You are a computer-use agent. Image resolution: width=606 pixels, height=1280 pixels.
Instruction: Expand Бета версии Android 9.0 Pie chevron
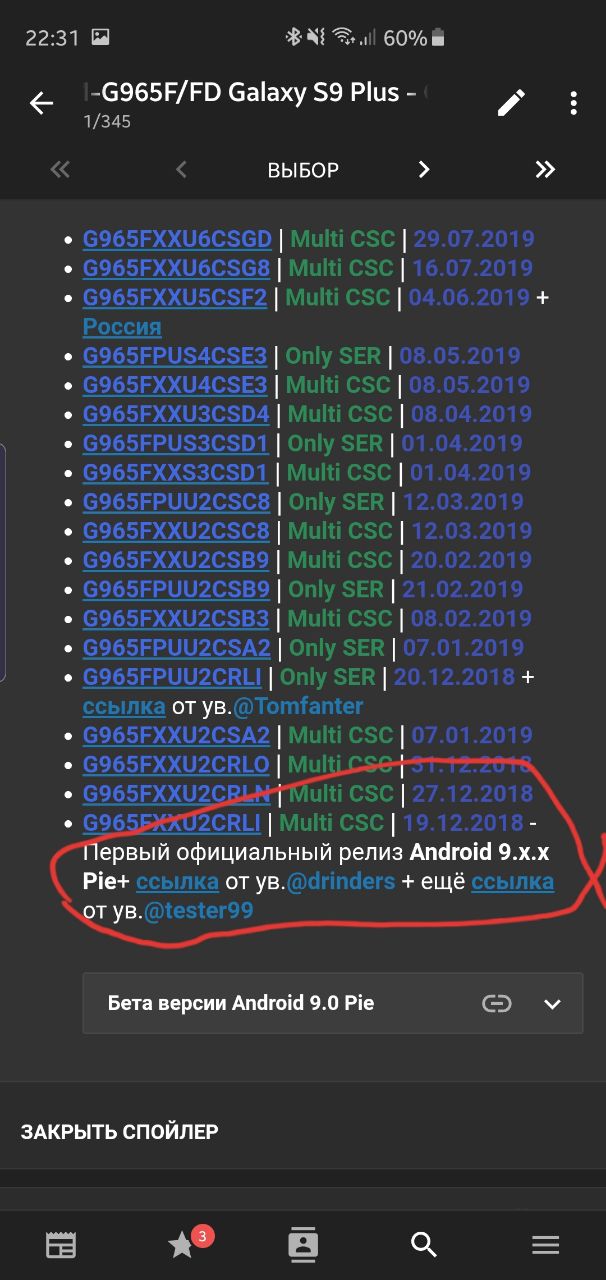[552, 1003]
